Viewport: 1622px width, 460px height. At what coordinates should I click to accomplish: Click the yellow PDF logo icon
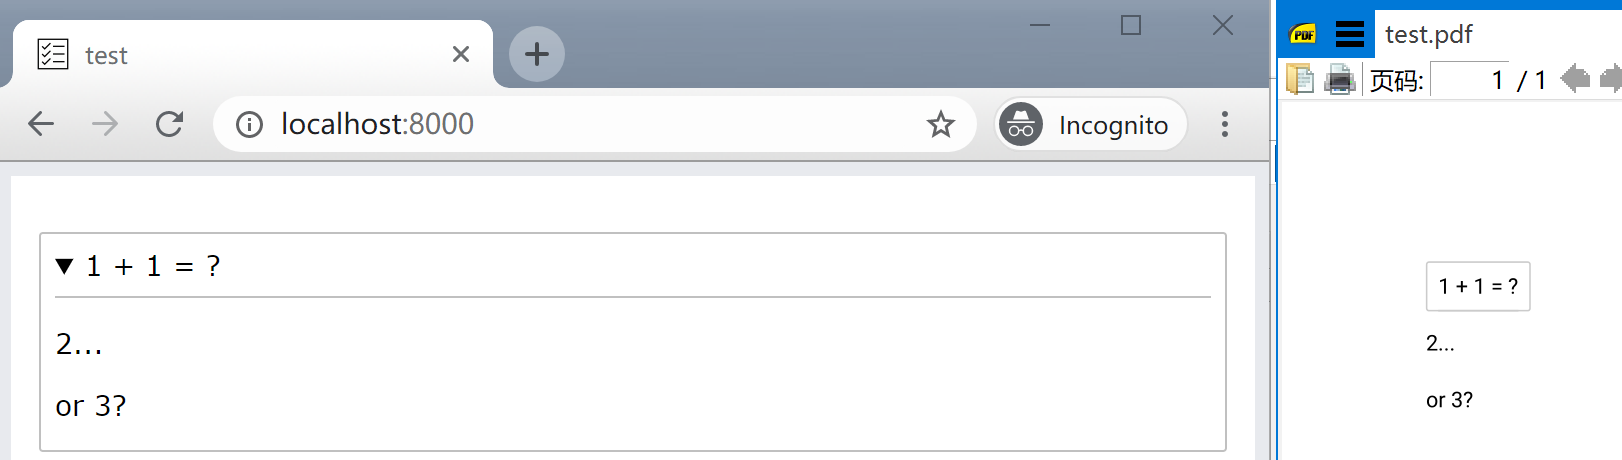[1303, 35]
